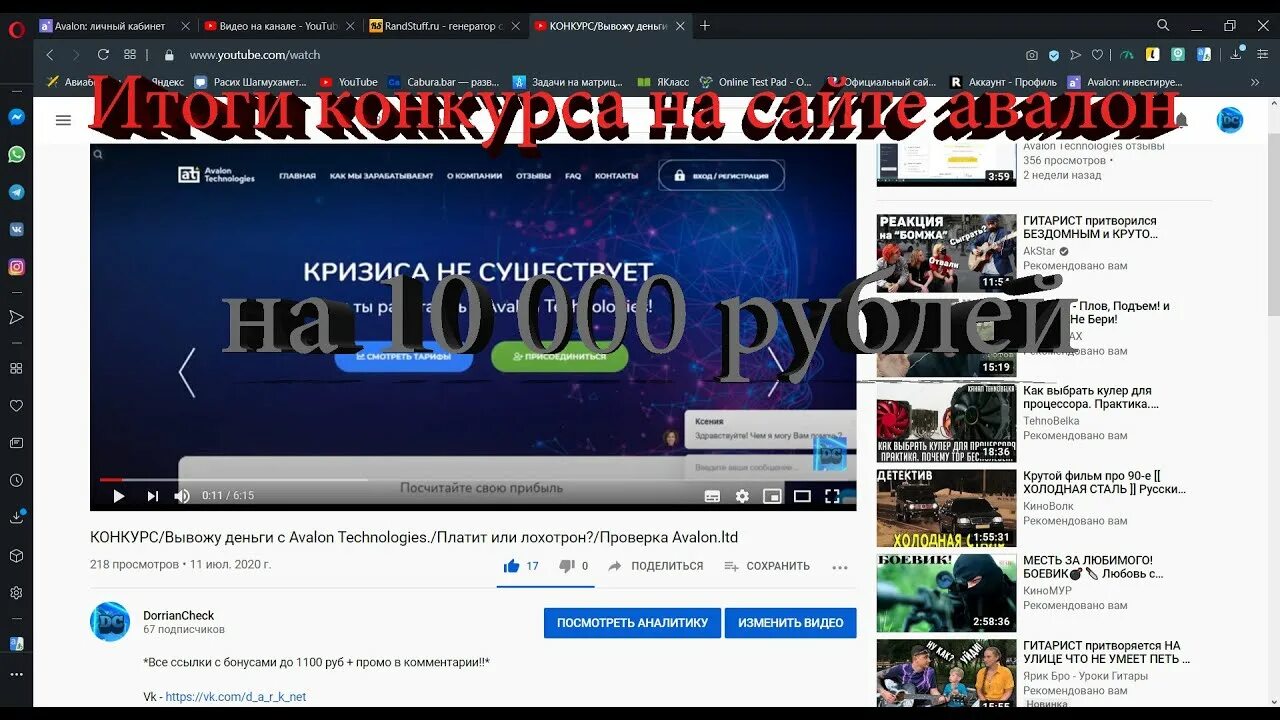Open Instagram in Opera sidebar

(x=16, y=267)
